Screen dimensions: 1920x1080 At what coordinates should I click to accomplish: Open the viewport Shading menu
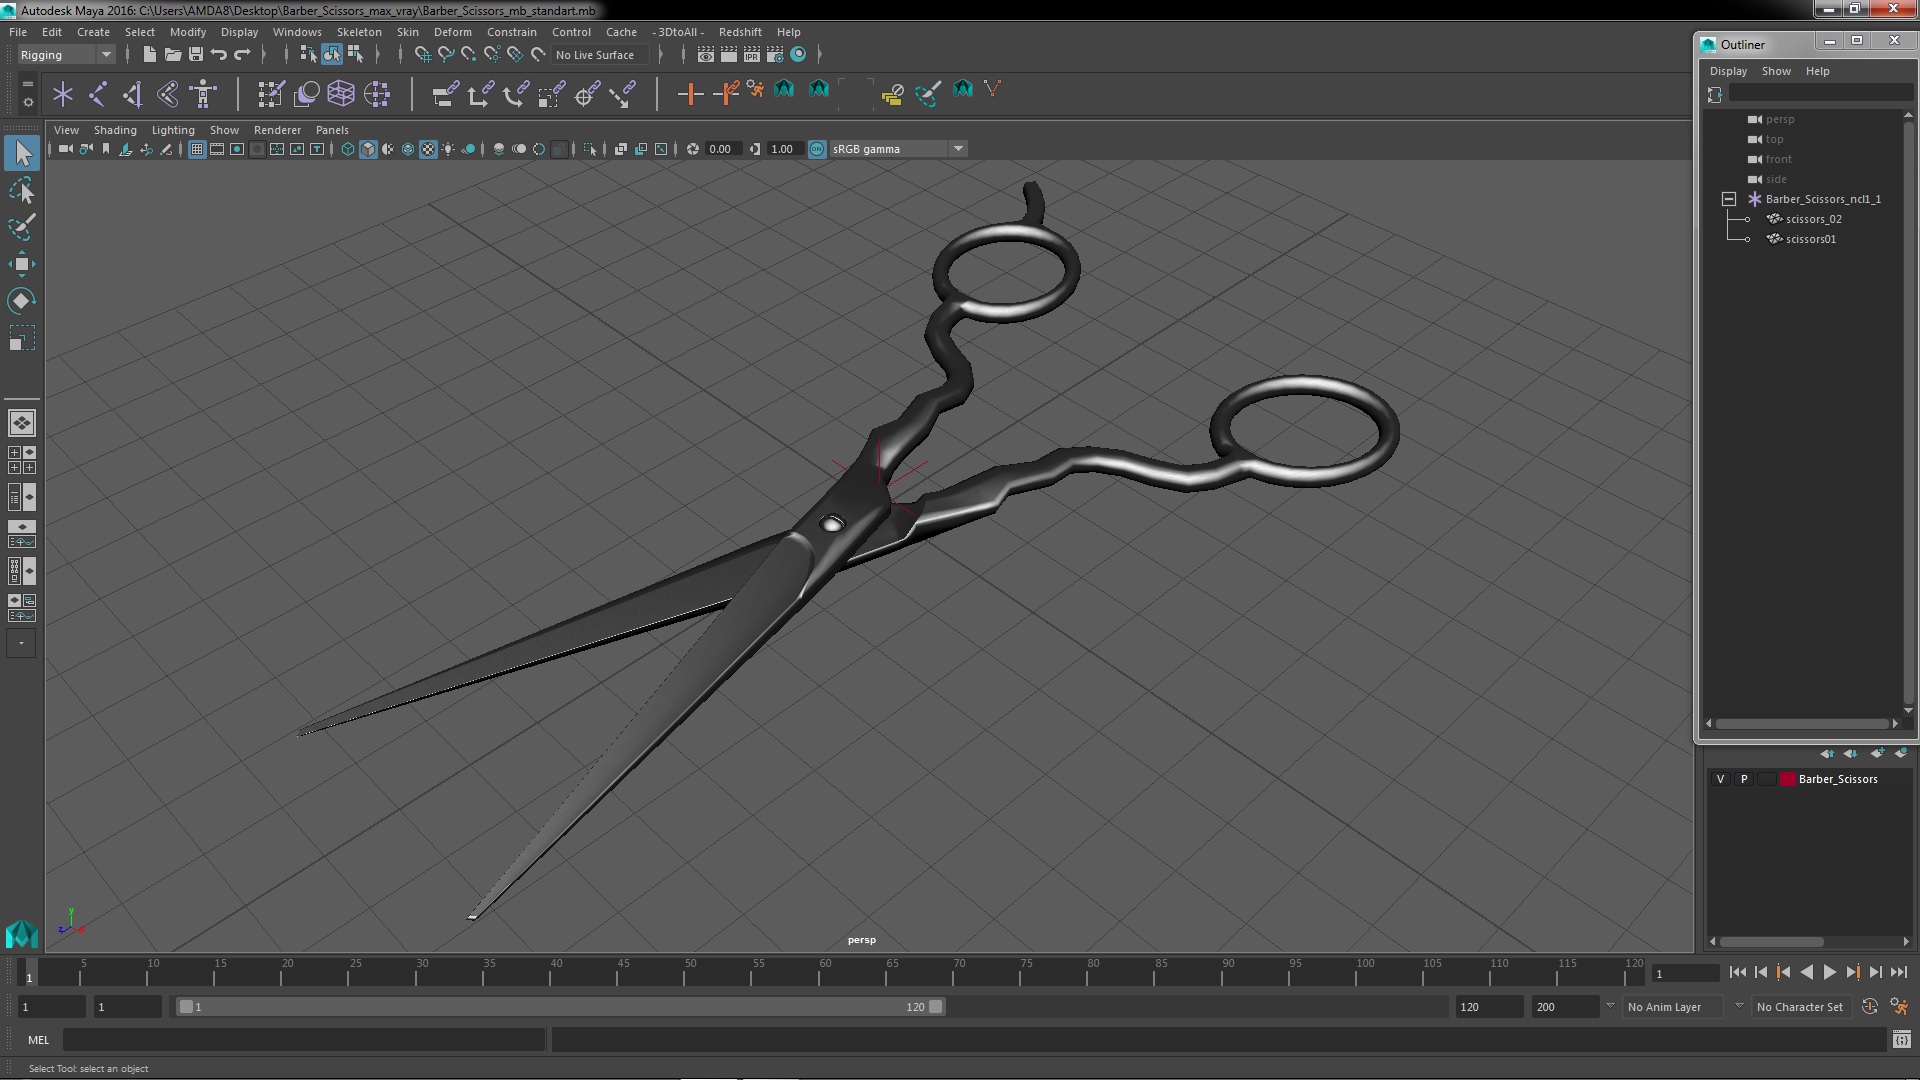click(115, 130)
